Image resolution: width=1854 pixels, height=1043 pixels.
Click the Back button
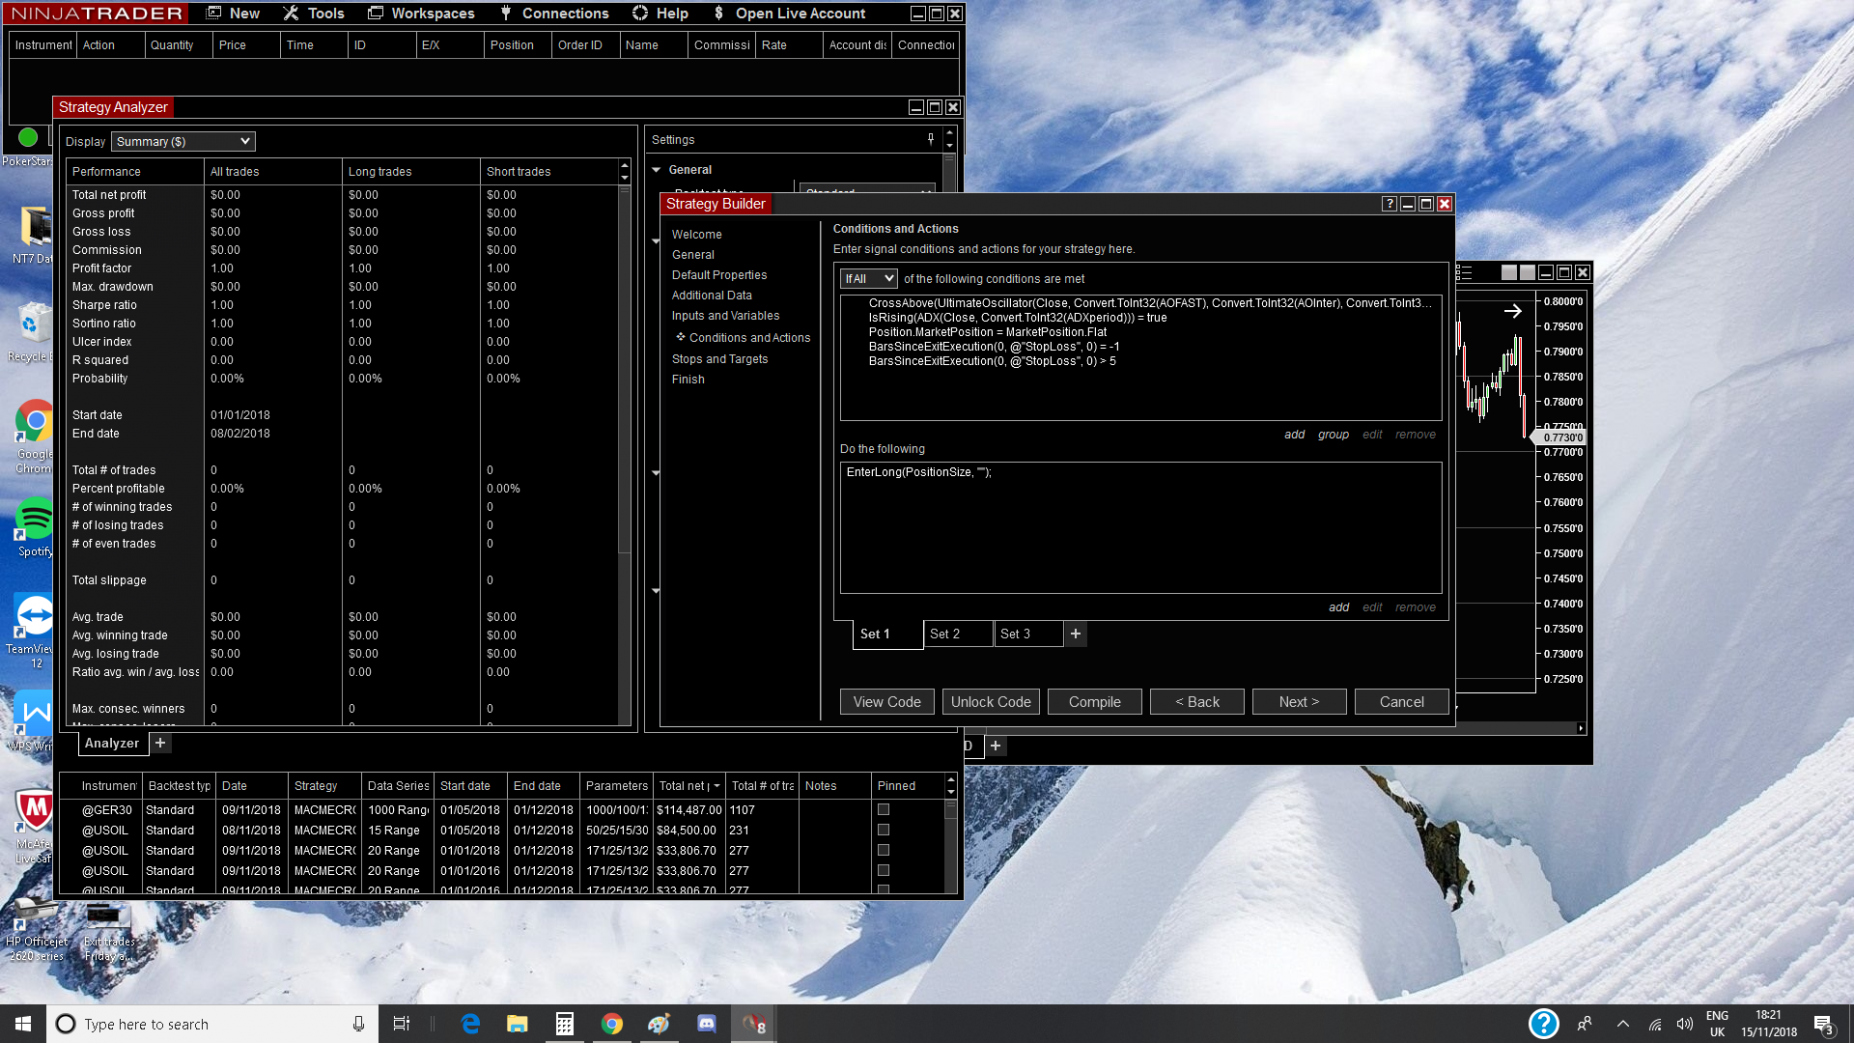[1197, 702]
